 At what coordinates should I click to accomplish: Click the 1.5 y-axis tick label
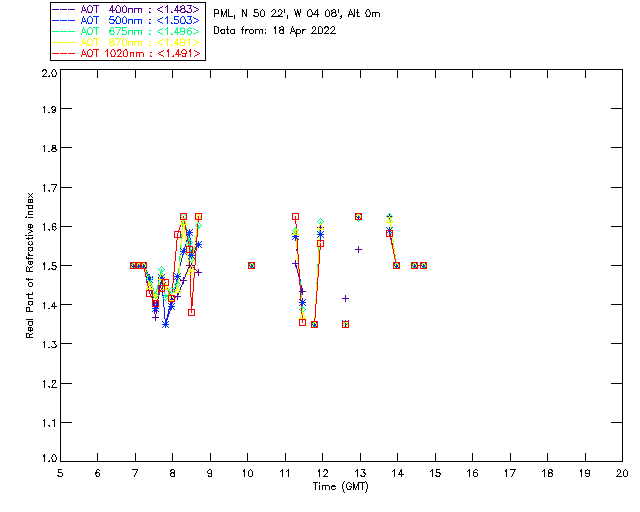[49, 266]
